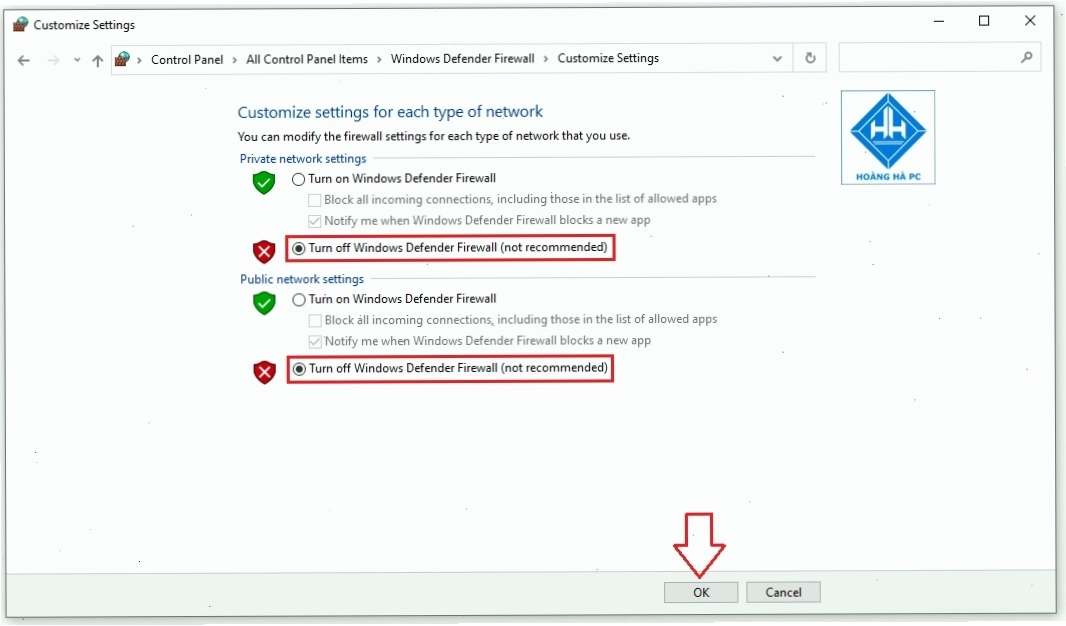This screenshot has width=1066, height=626.
Task: Discard changes with Cancel button
Action: 783,592
